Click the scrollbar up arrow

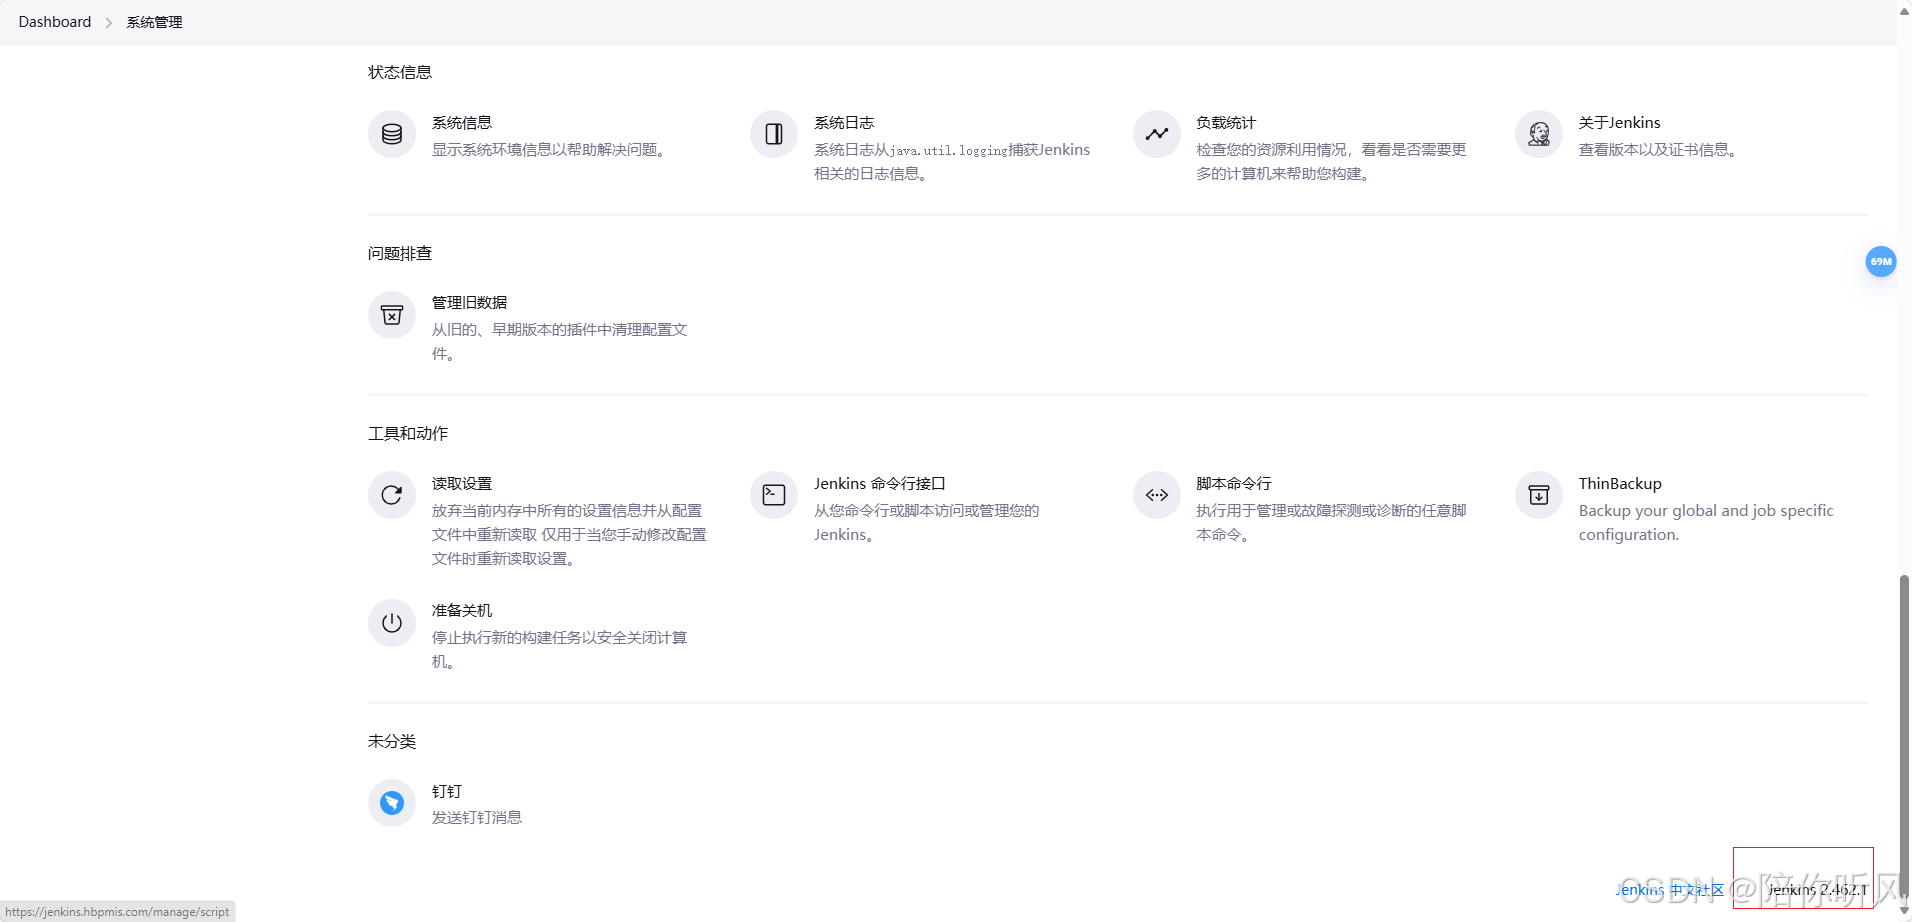1904,10
